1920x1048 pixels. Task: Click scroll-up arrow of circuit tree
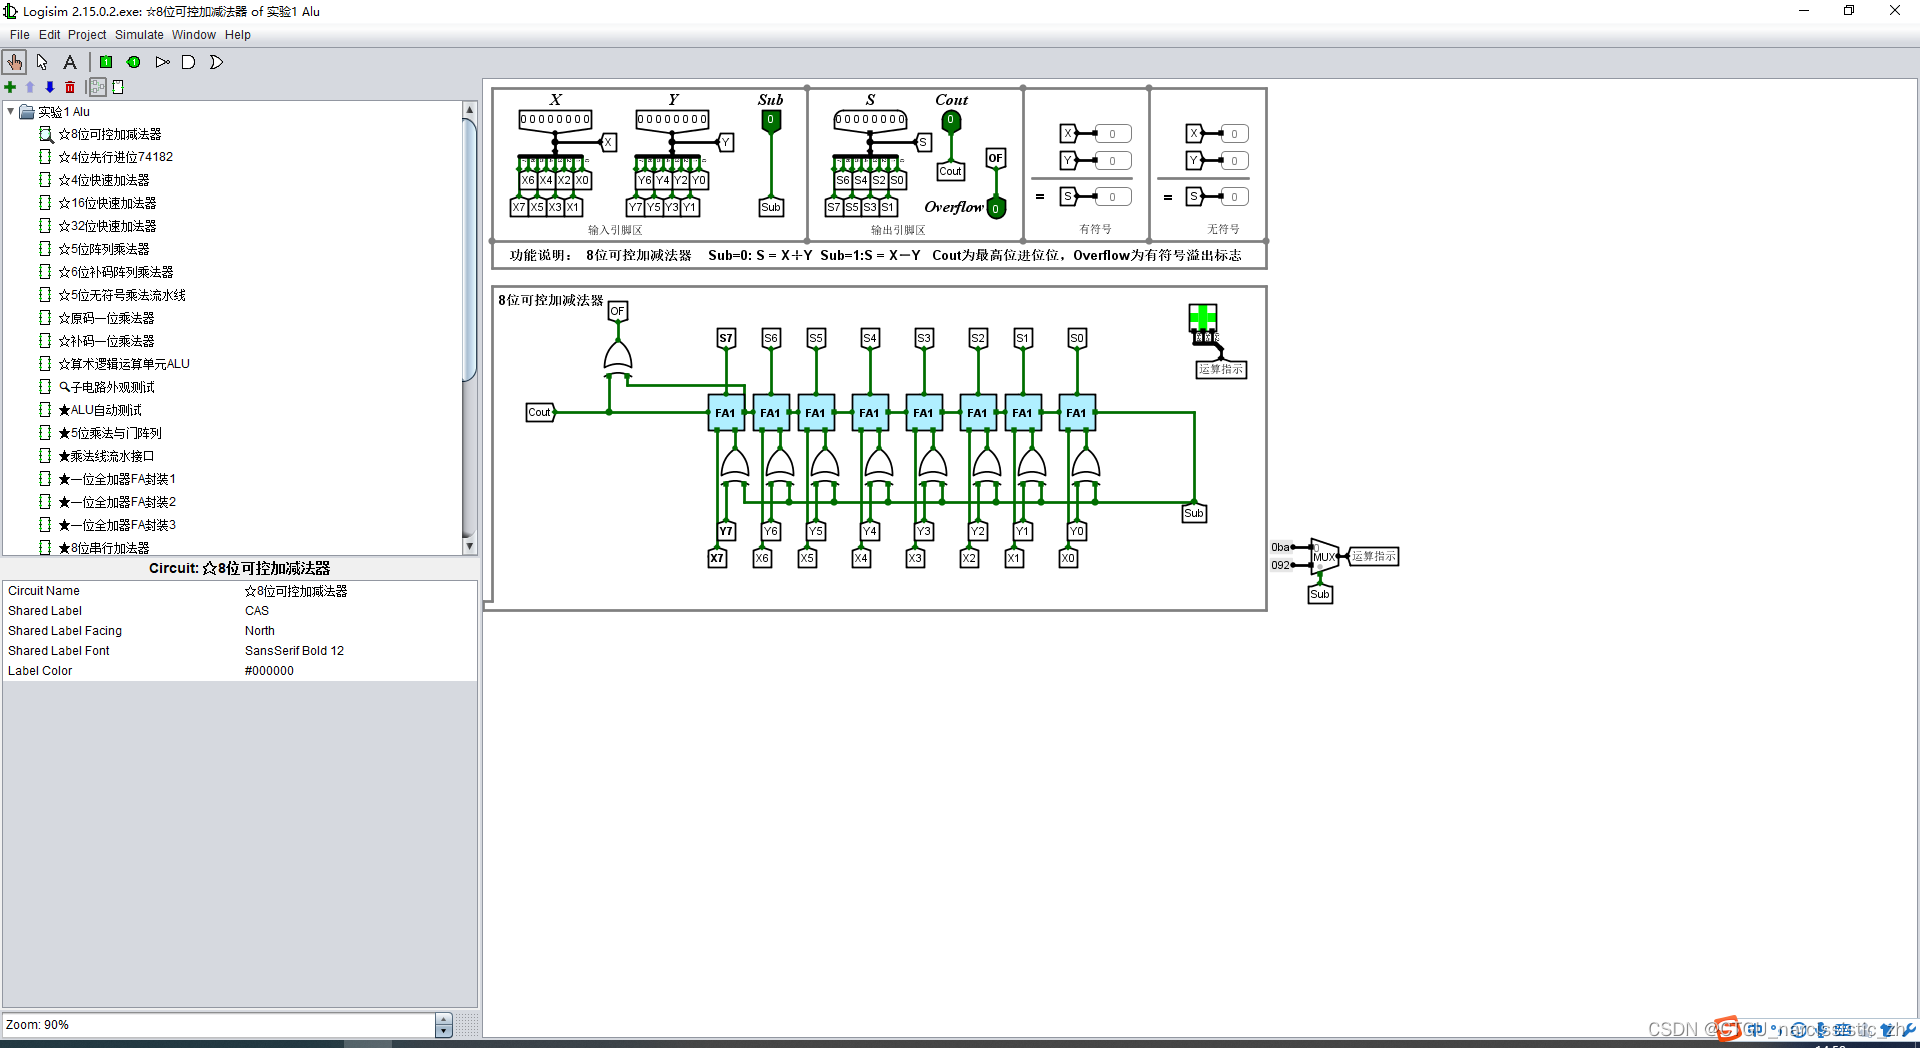[469, 109]
